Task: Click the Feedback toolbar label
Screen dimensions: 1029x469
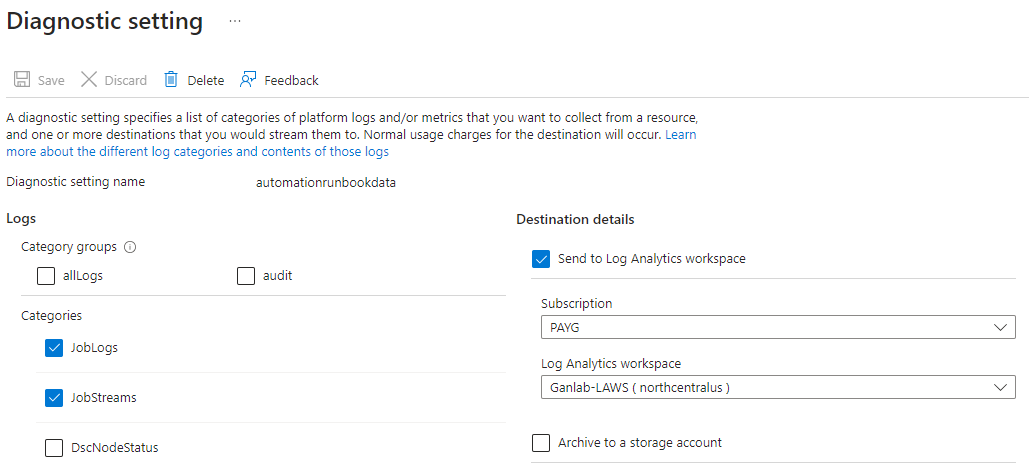Action: coord(291,80)
